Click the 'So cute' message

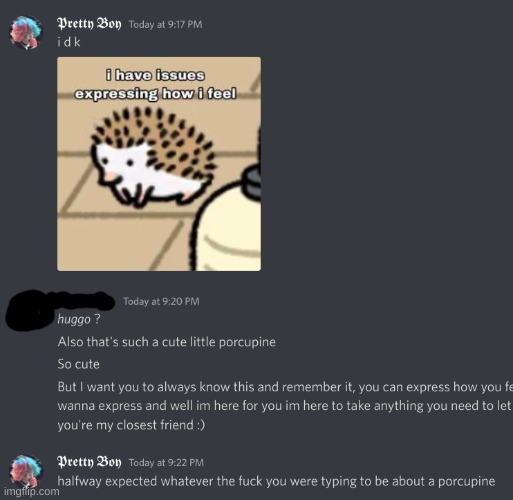click(78, 364)
